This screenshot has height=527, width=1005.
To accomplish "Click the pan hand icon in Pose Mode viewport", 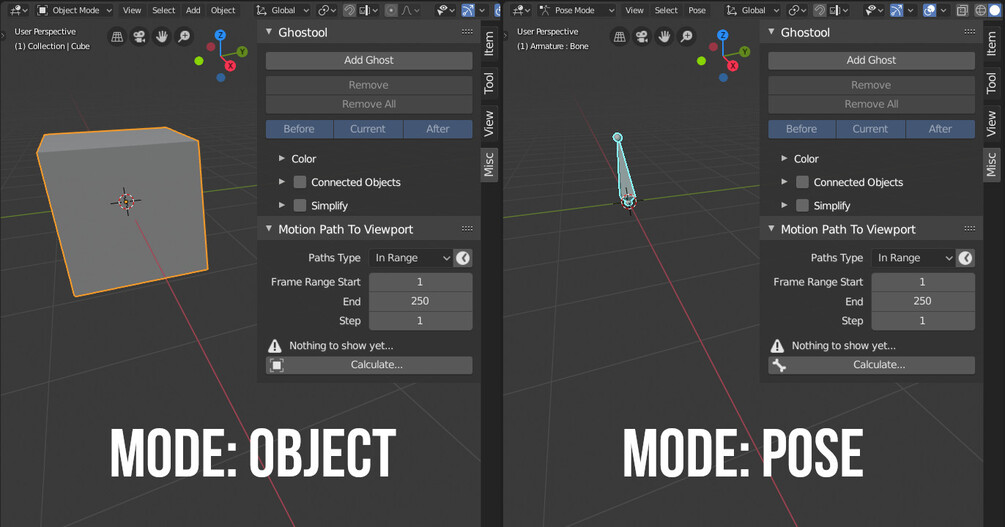I will pyautogui.click(x=664, y=37).
